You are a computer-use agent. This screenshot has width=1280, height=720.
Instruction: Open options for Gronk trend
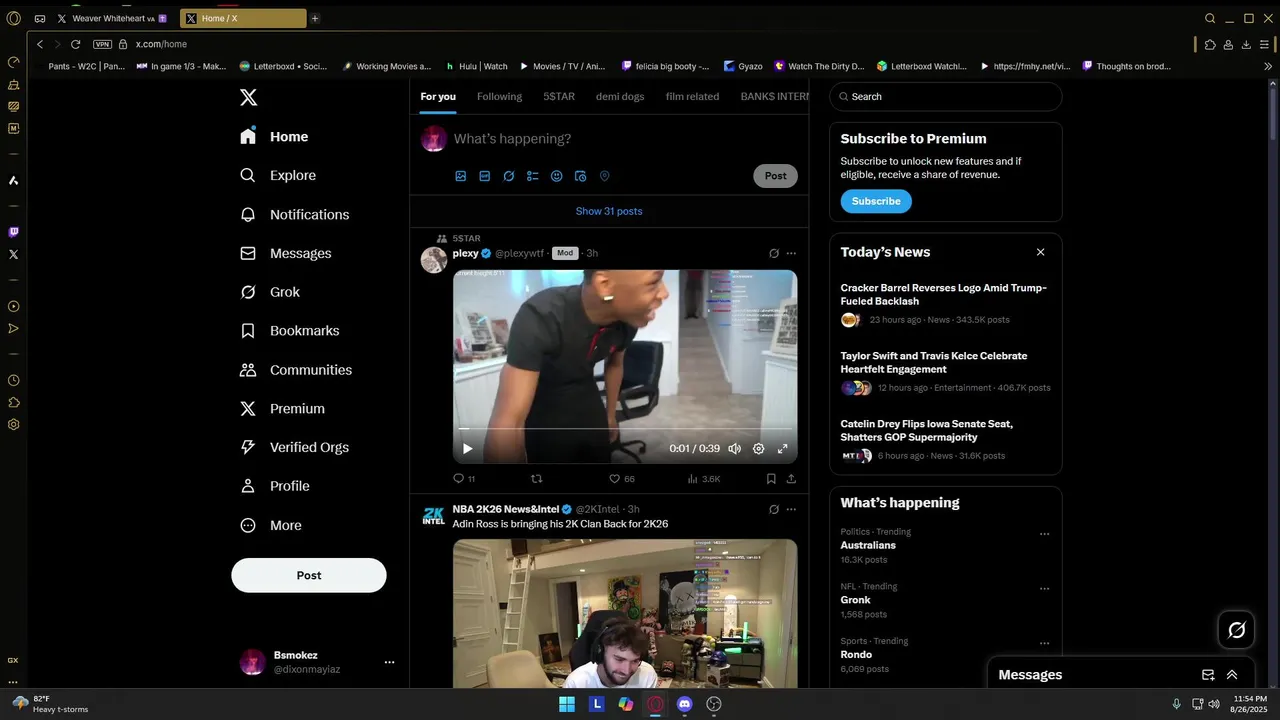click(1044, 589)
